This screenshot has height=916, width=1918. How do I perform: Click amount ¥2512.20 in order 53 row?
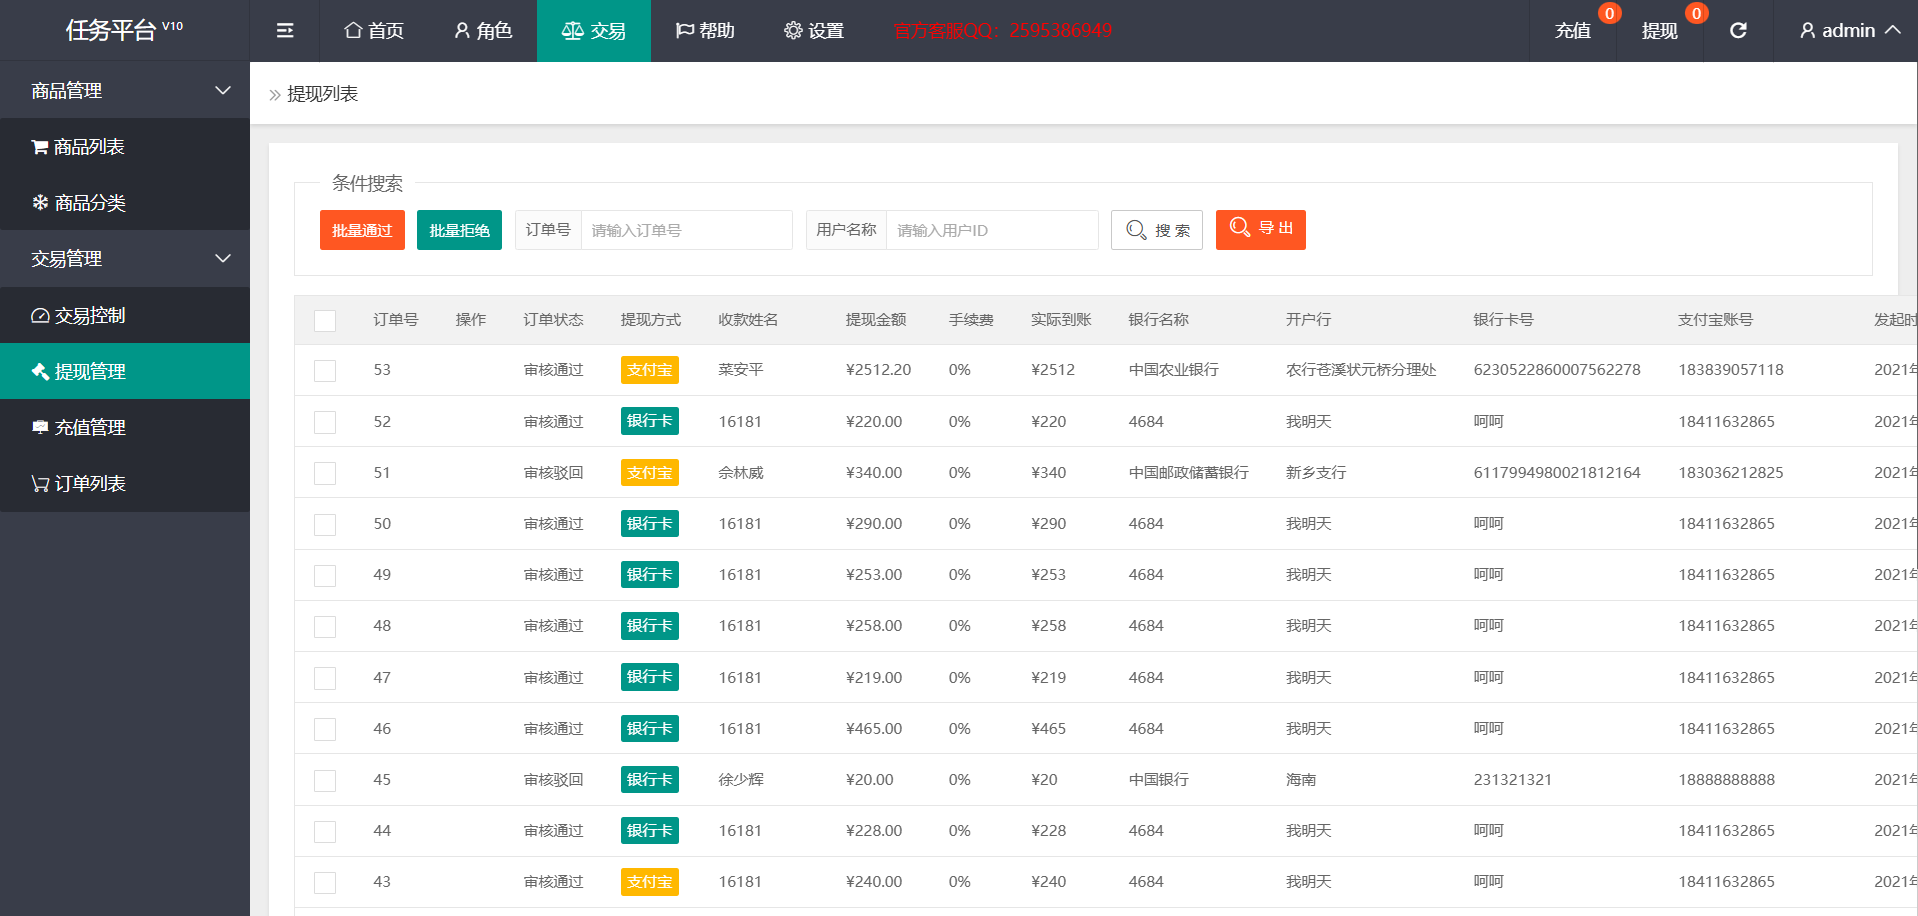pos(878,370)
